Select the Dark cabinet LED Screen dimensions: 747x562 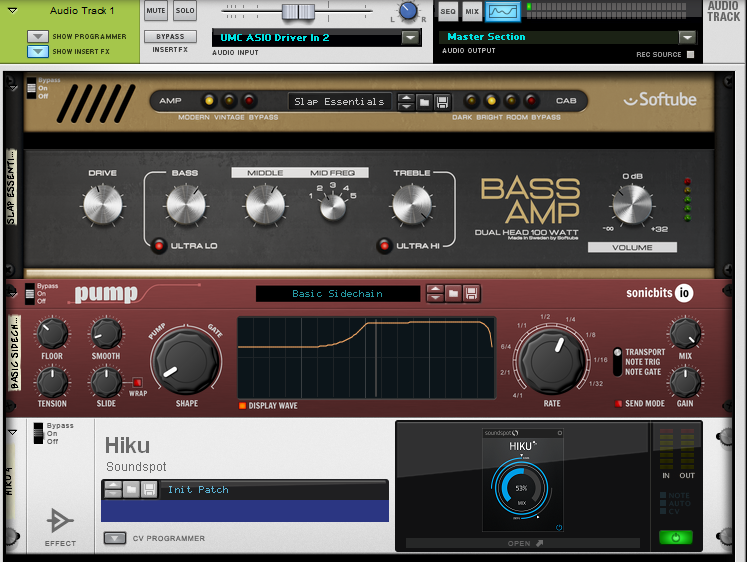point(471,100)
